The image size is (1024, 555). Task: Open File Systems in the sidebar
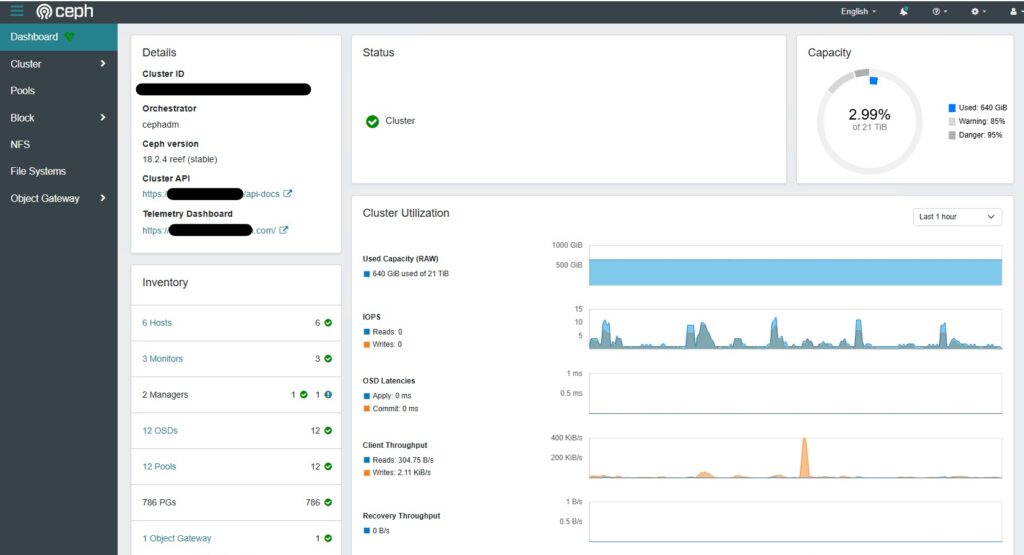pyautogui.click(x=38, y=172)
